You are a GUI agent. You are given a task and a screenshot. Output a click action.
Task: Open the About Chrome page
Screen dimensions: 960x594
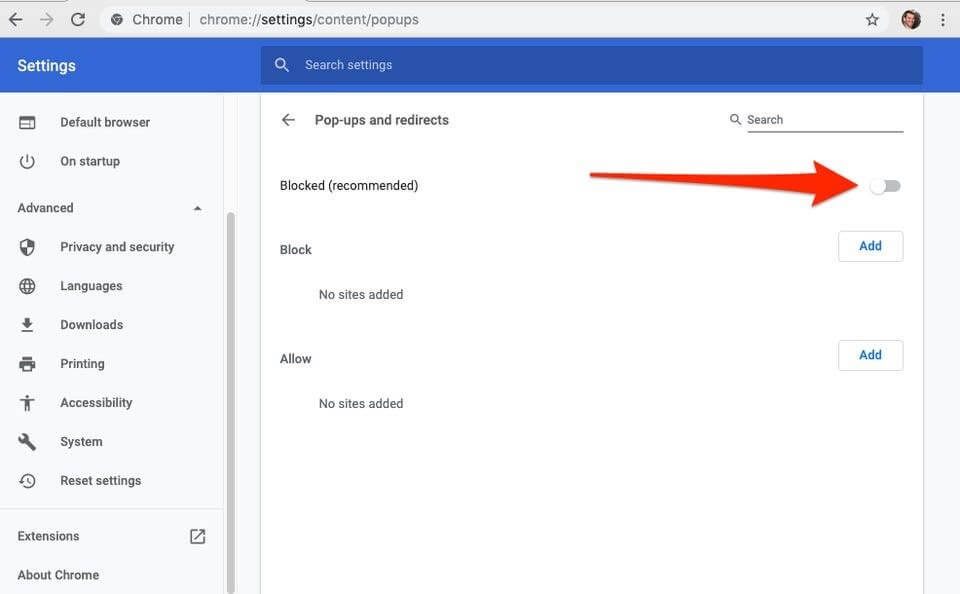[58, 575]
